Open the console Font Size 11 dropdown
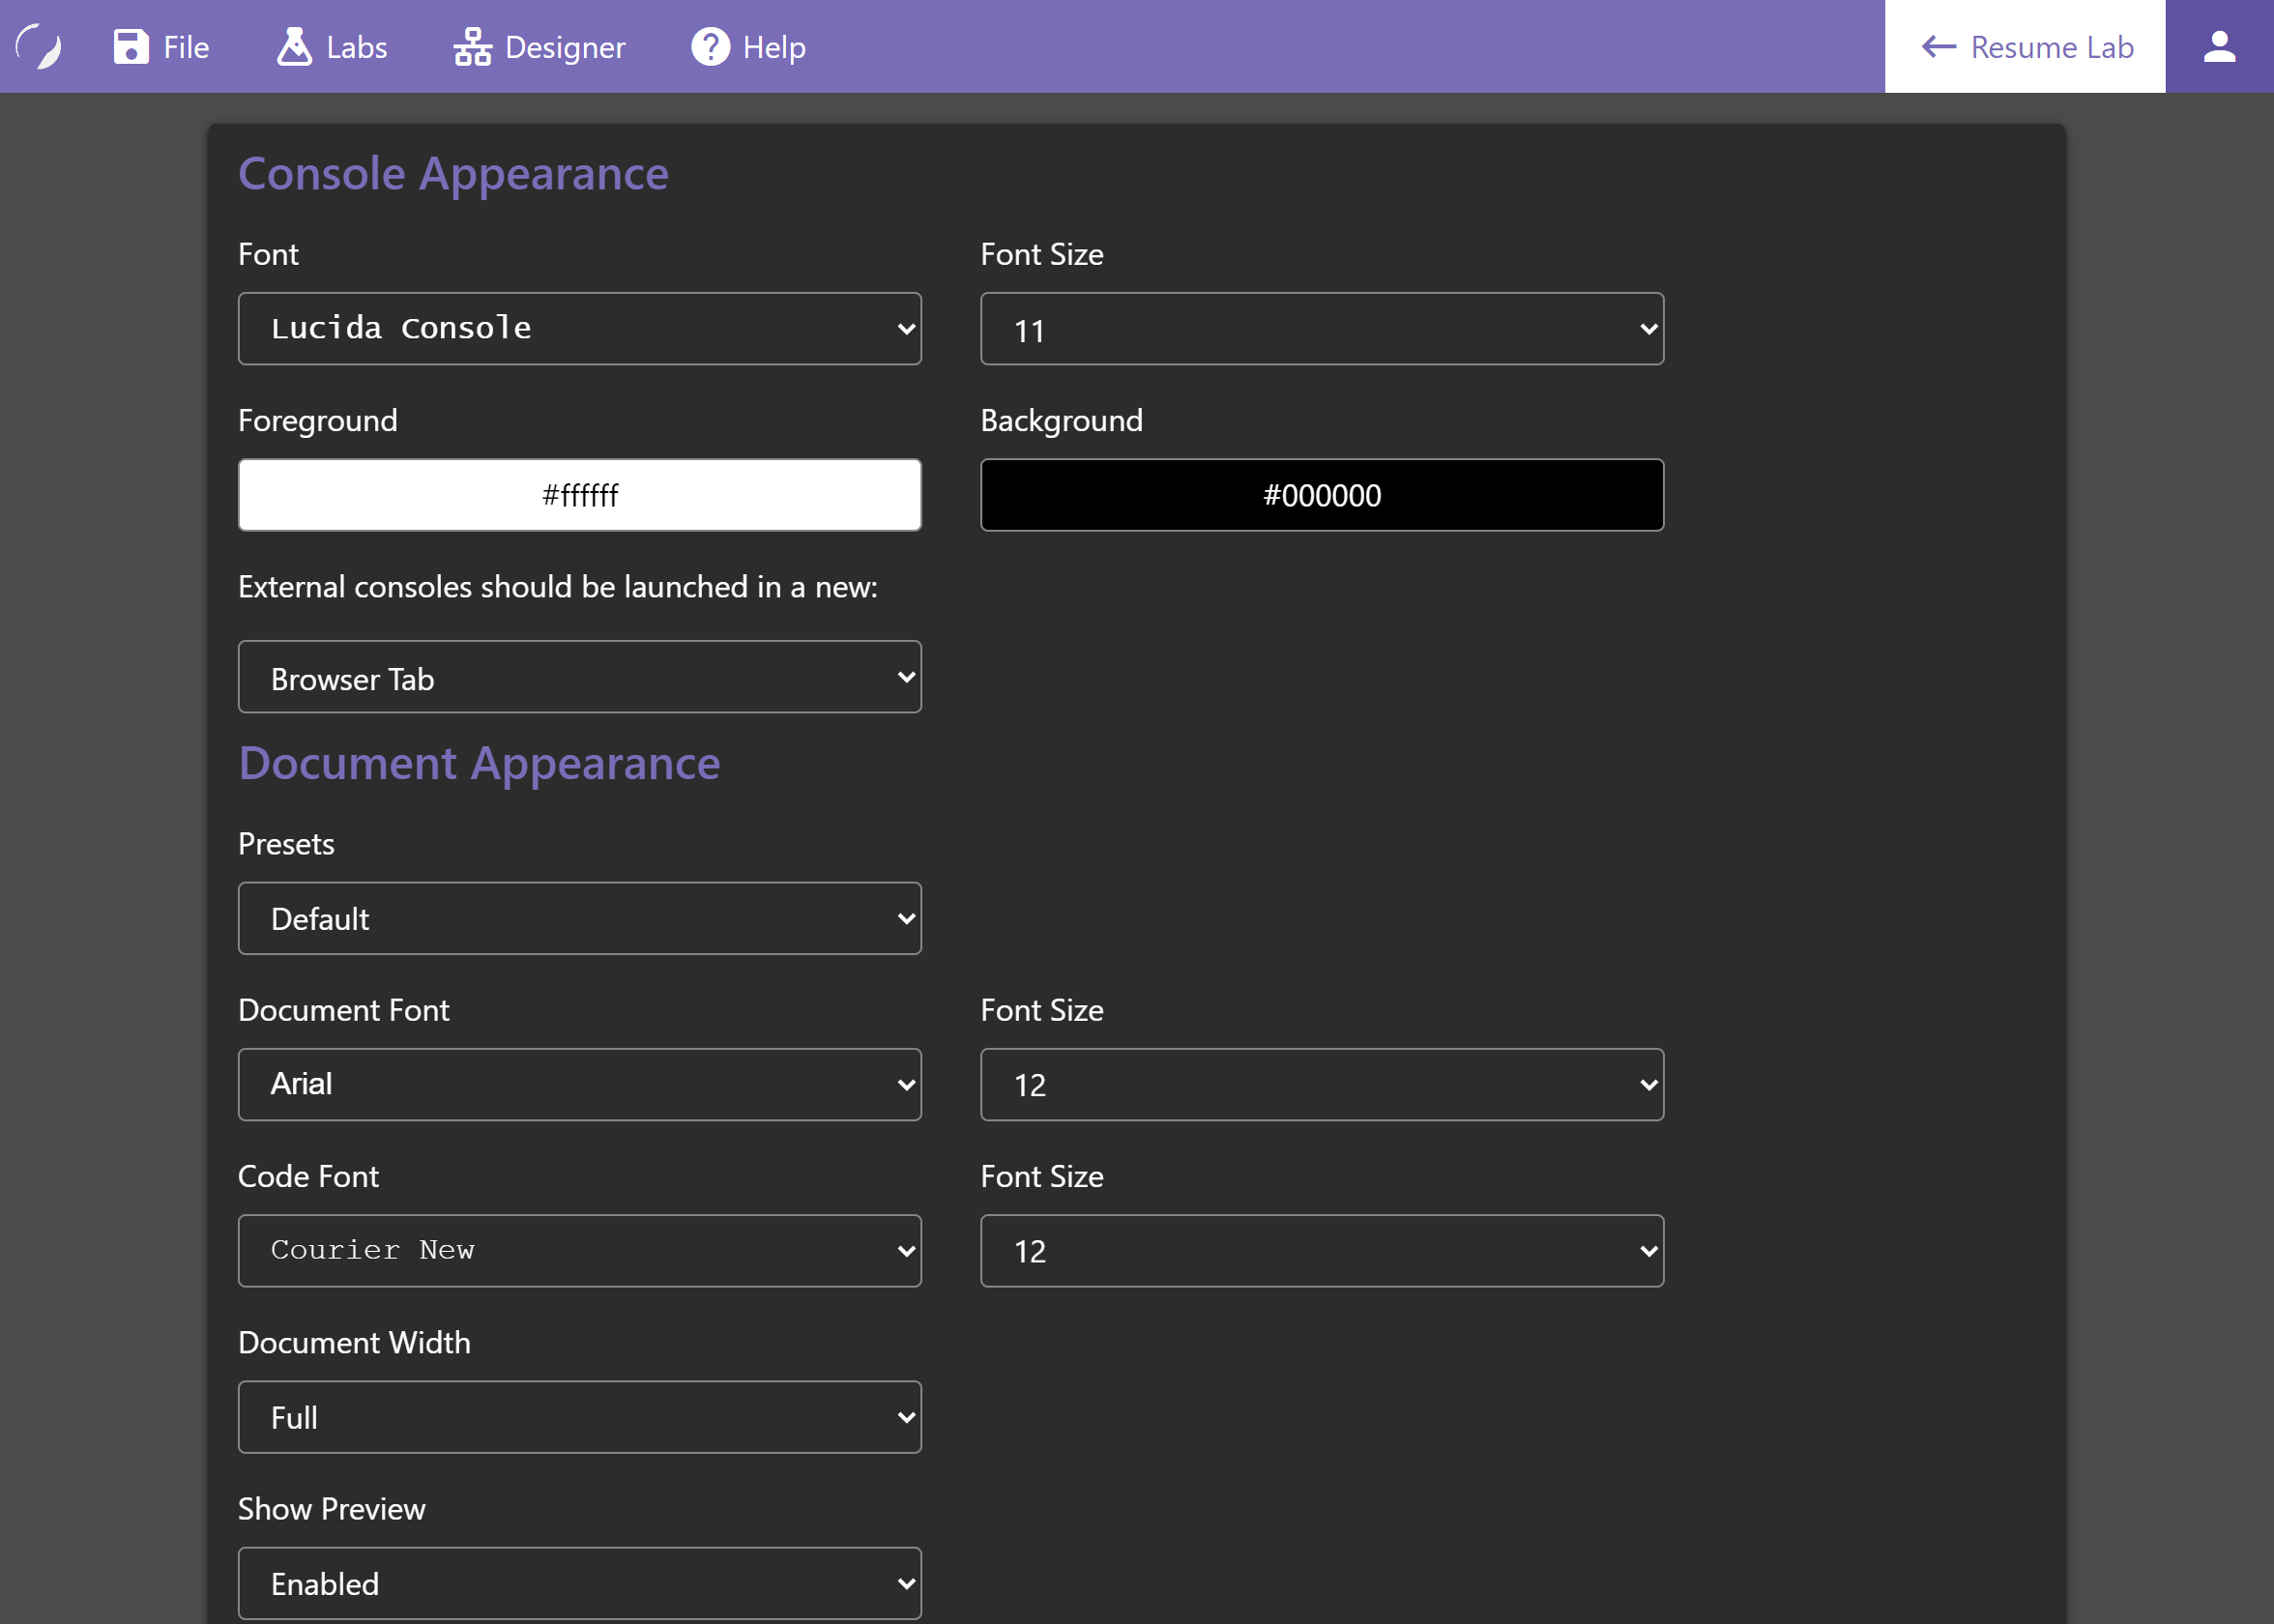This screenshot has width=2274, height=1624. point(1321,328)
